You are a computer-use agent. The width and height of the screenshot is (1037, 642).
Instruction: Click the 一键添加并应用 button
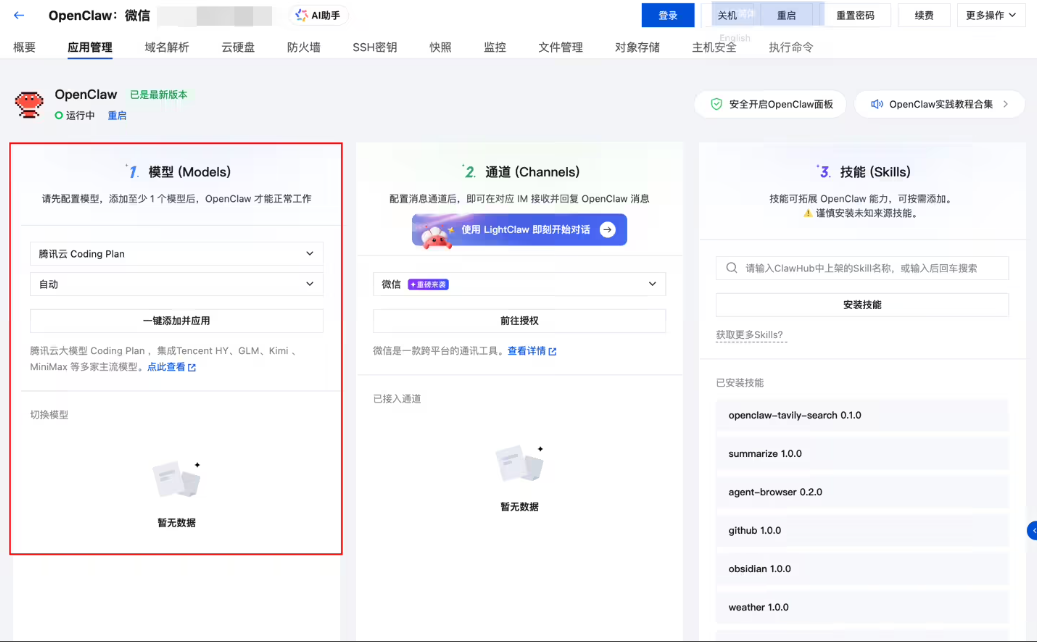tap(176, 321)
